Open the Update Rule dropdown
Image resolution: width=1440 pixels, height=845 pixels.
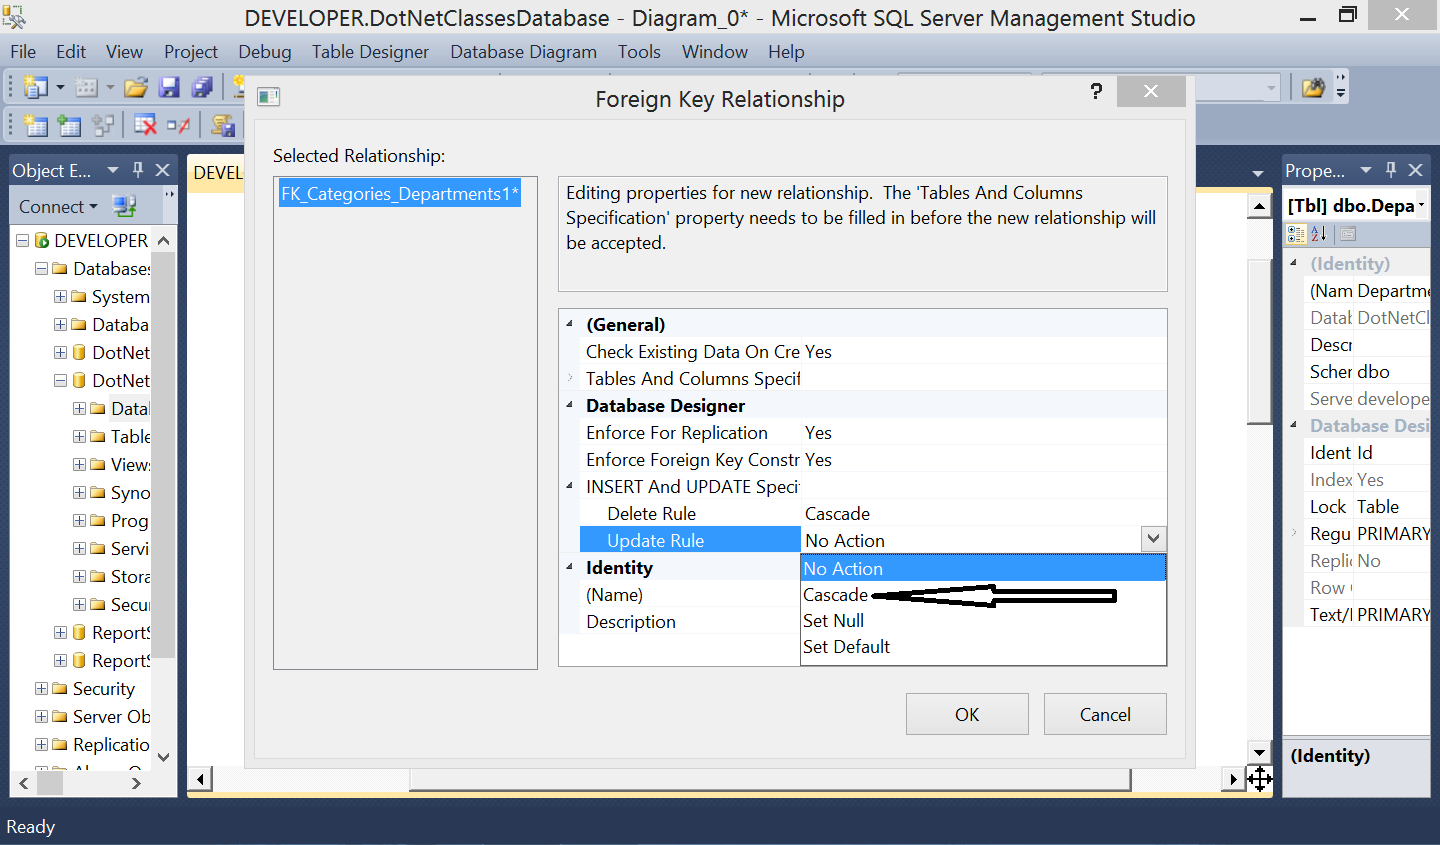pos(1154,539)
